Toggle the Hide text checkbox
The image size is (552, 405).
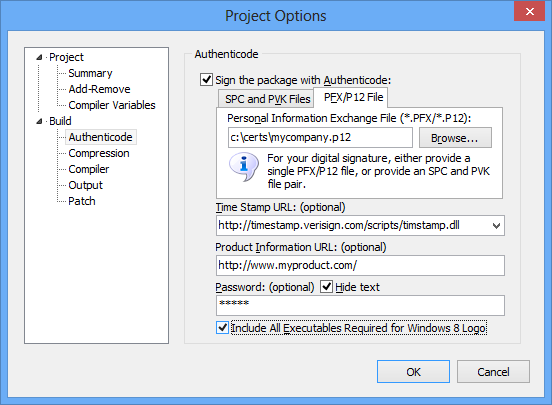point(326,287)
